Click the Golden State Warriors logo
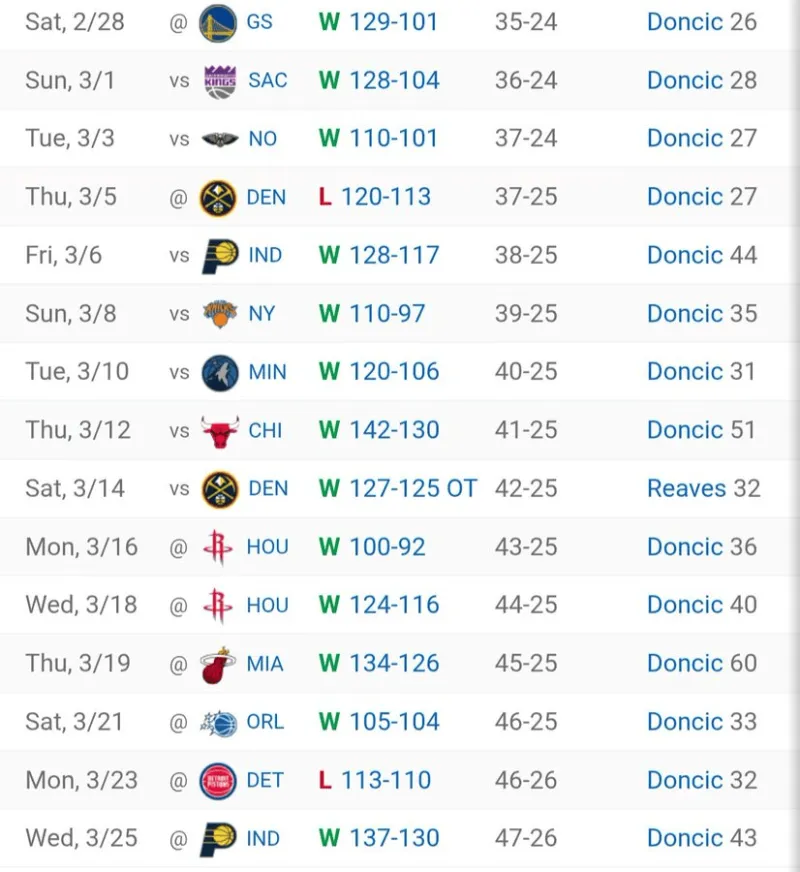Screen dimensions: 800x872 click(x=218, y=21)
